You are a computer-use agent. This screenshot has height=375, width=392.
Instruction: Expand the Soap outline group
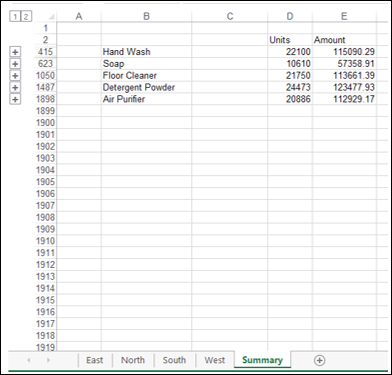tap(15, 64)
